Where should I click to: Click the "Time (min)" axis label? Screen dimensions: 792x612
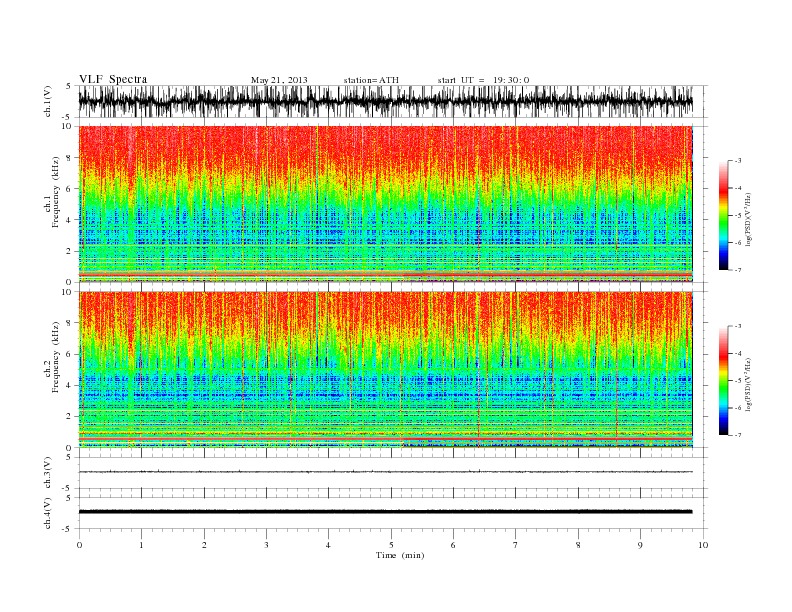point(400,555)
